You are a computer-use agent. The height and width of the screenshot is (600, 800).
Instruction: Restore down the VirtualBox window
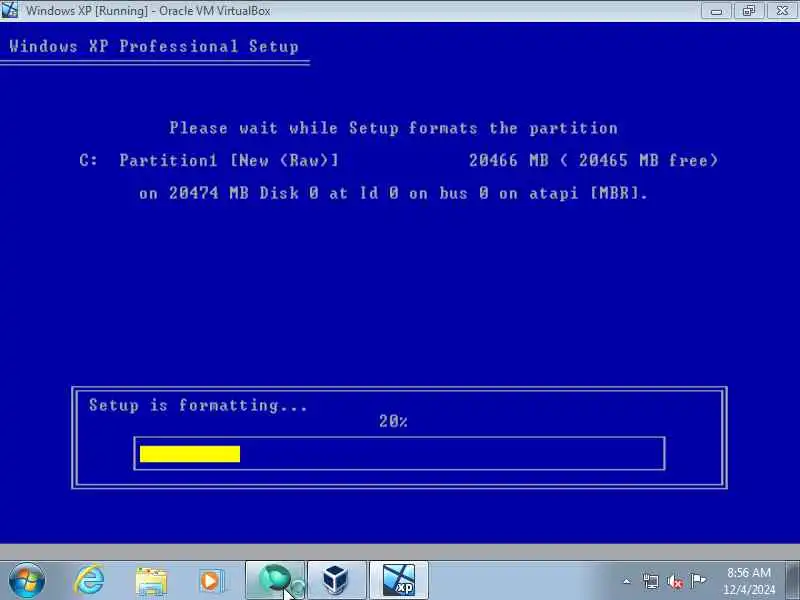tap(748, 11)
